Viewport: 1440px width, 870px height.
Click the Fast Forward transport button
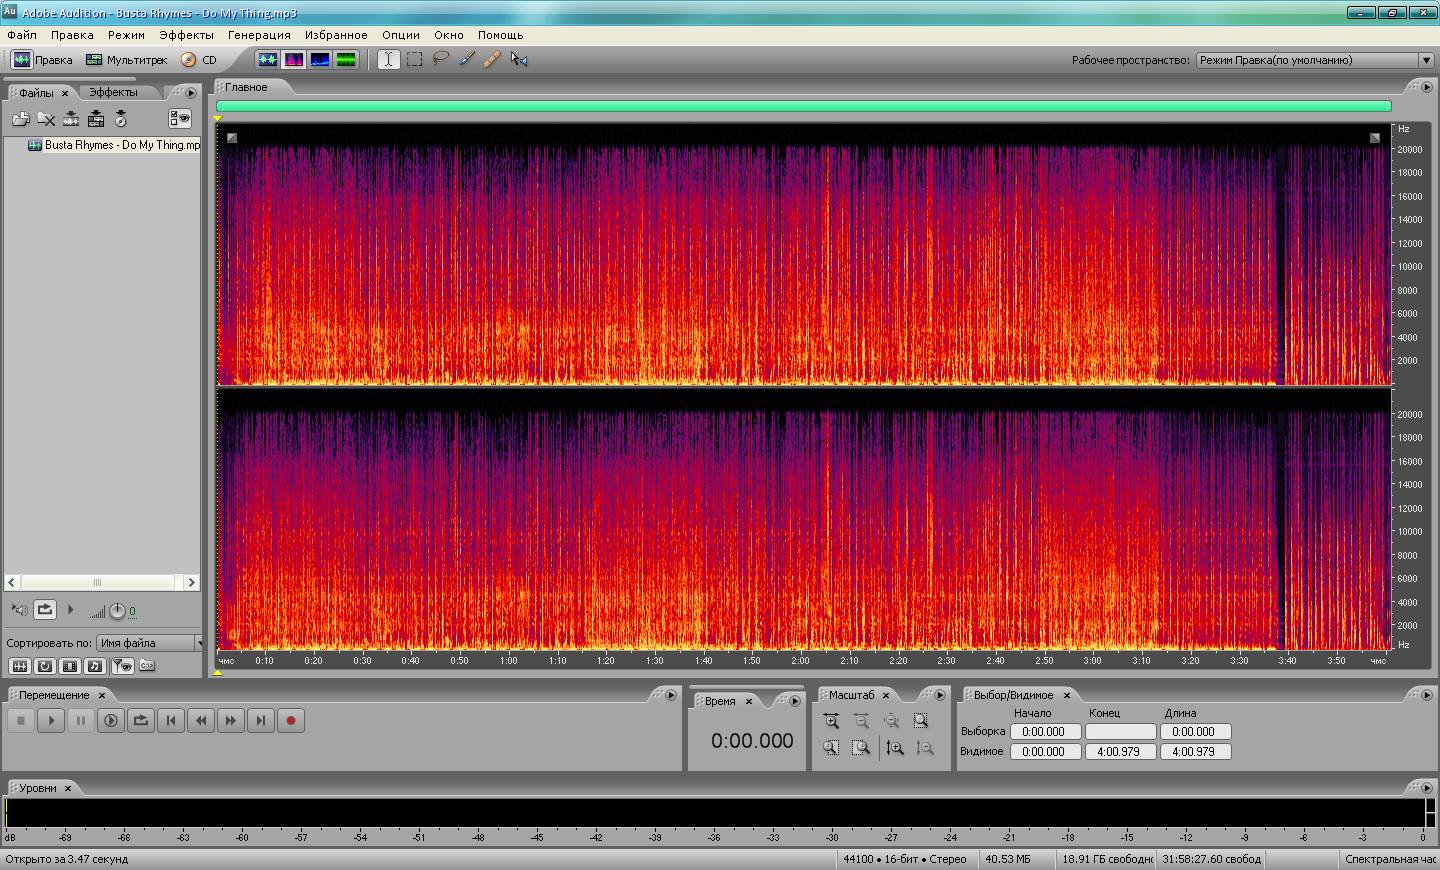coord(231,720)
